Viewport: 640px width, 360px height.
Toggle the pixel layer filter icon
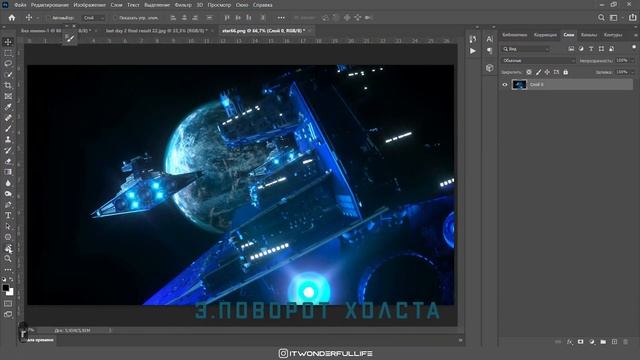pos(571,49)
